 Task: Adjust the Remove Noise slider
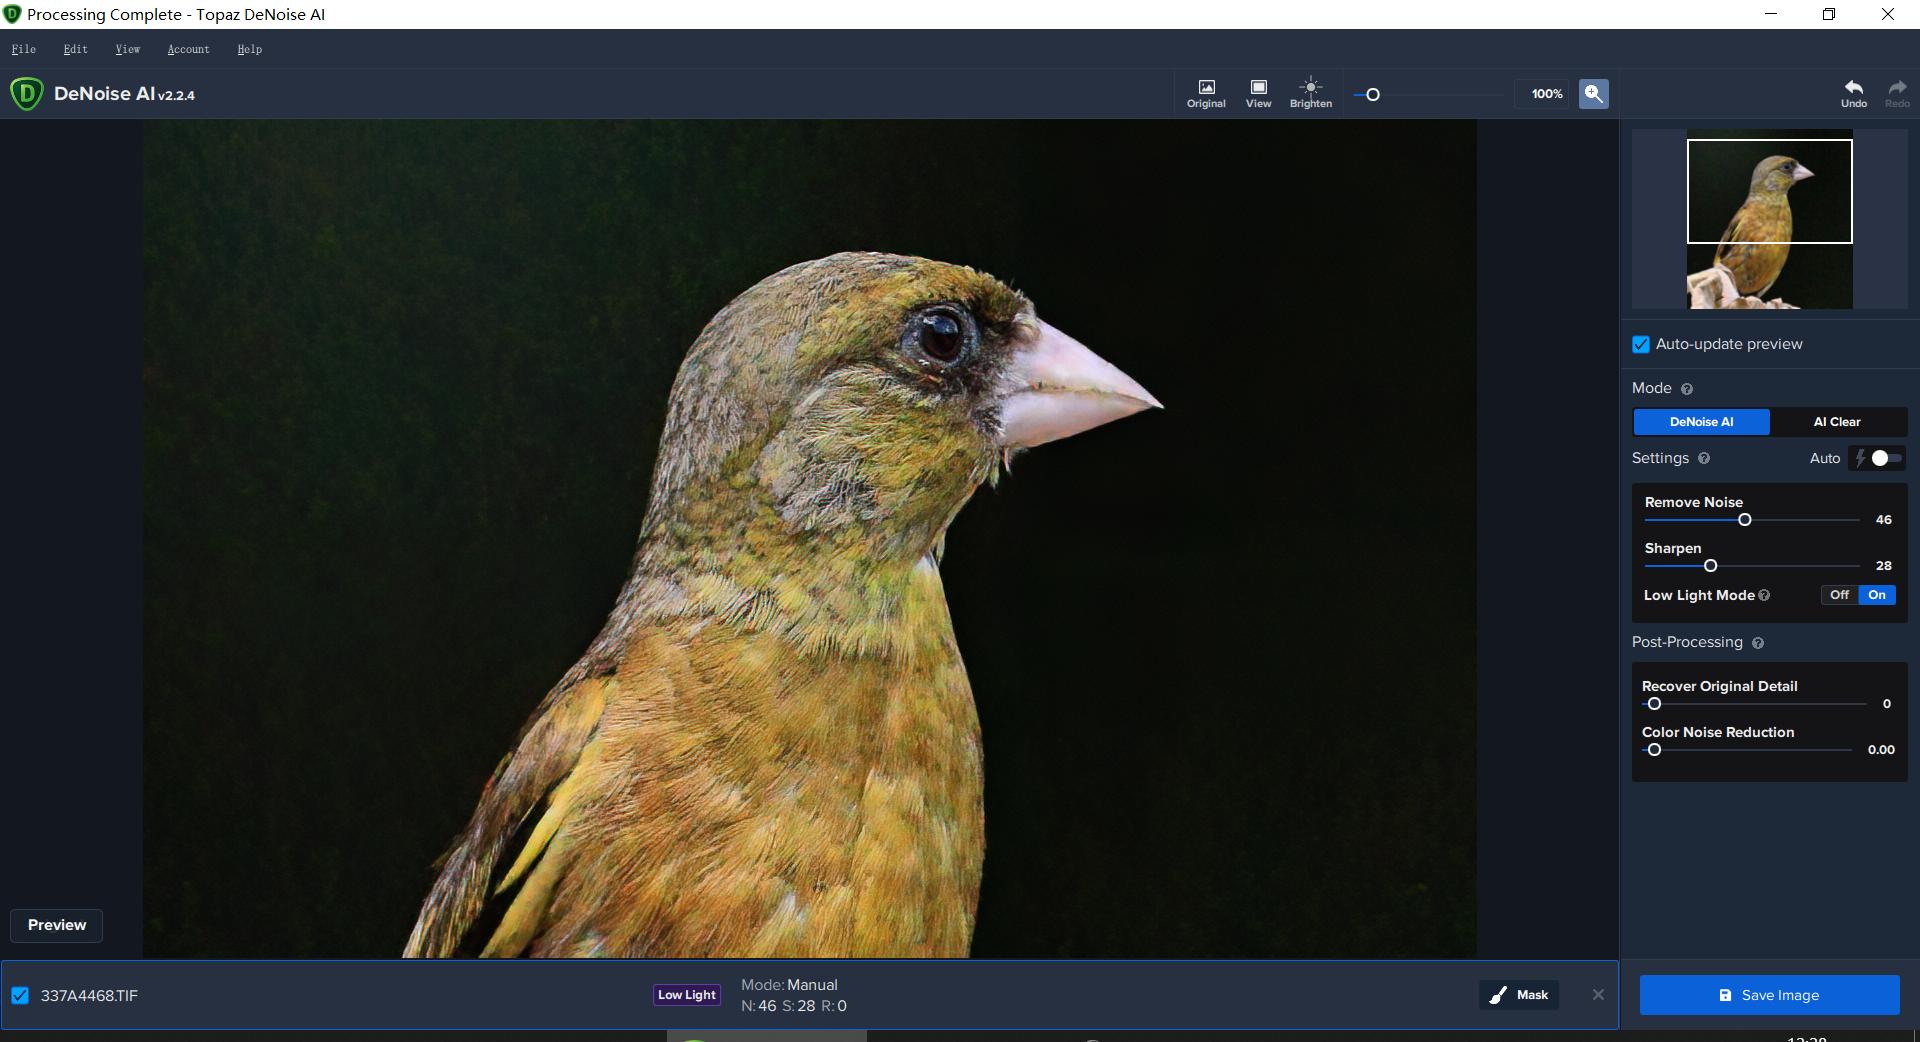[1745, 520]
